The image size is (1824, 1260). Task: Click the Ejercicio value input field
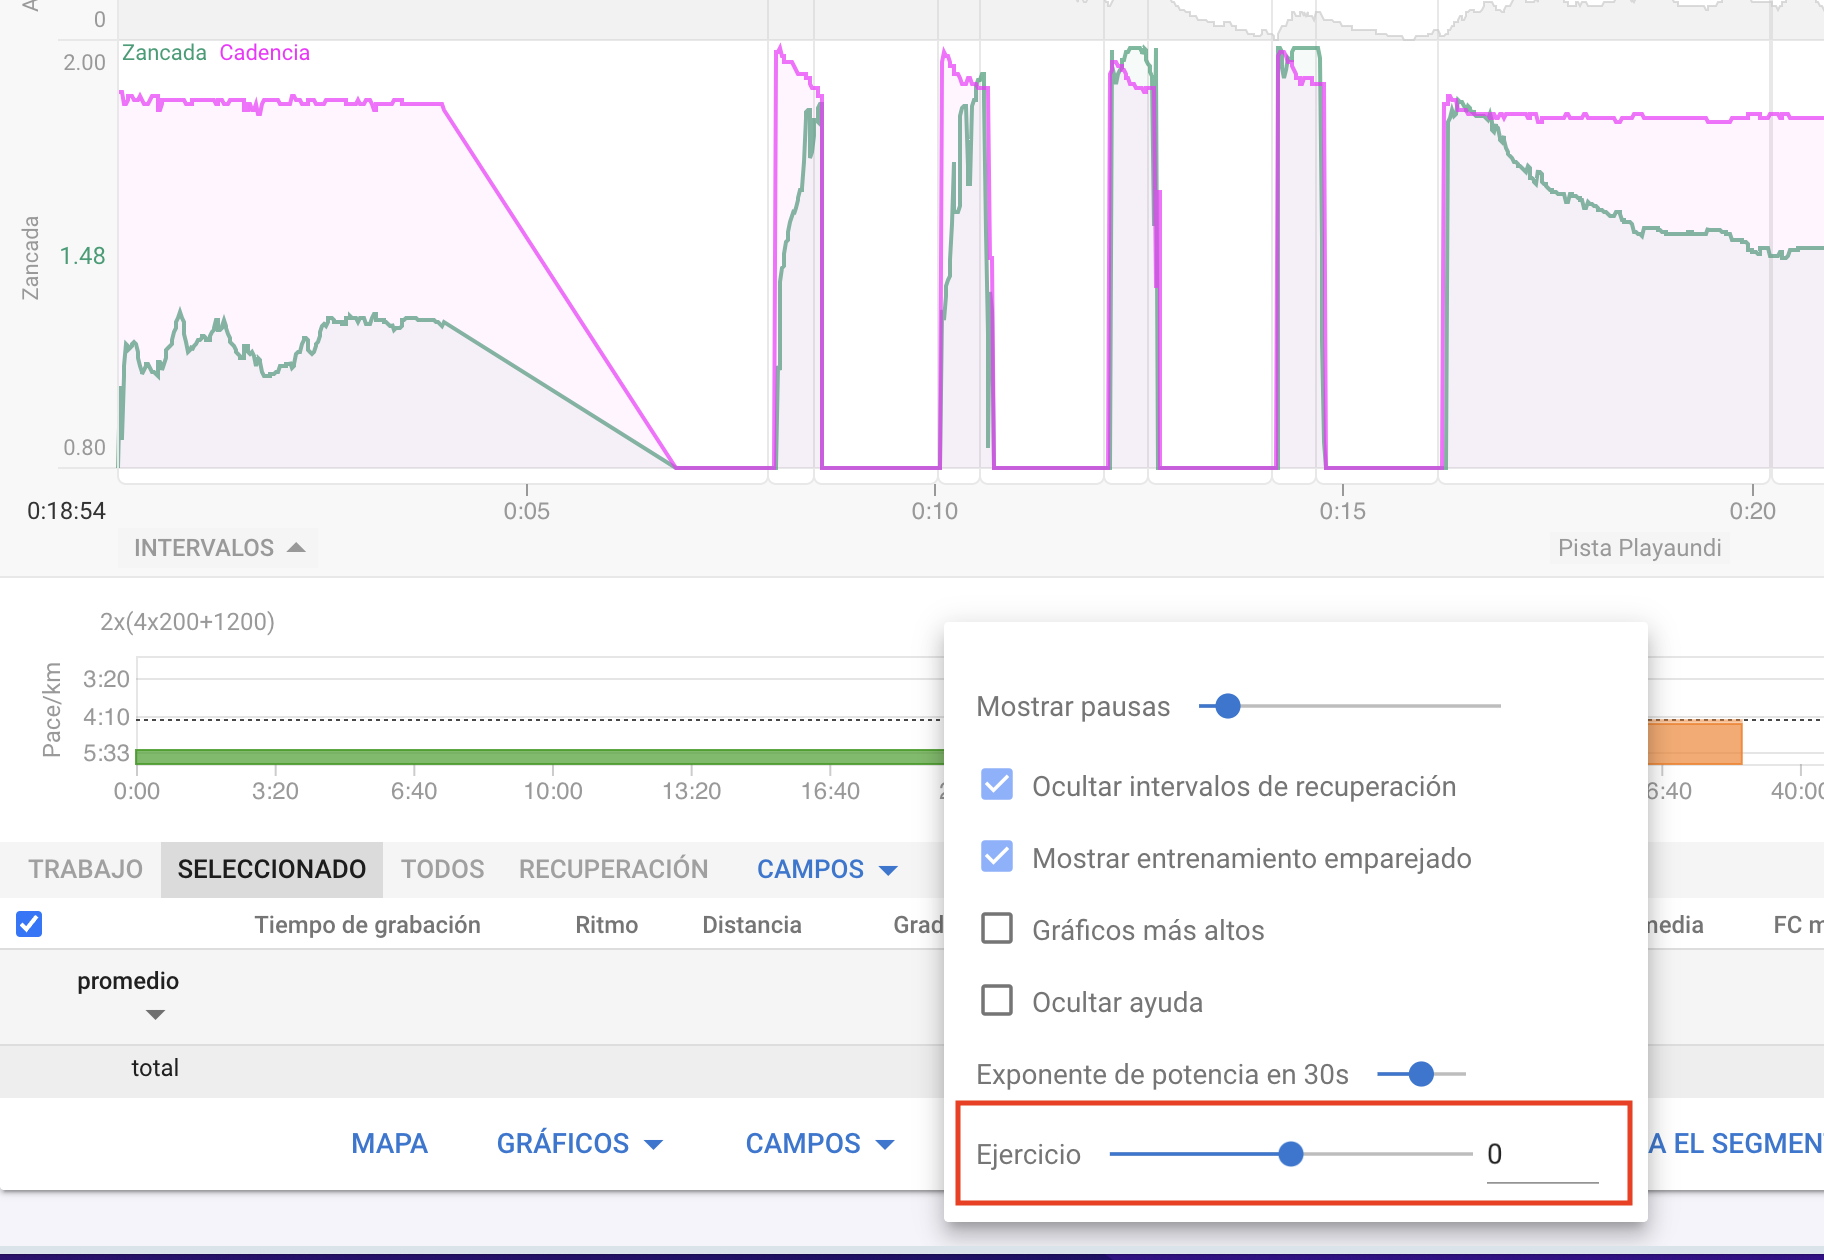pos(1542,1155)
